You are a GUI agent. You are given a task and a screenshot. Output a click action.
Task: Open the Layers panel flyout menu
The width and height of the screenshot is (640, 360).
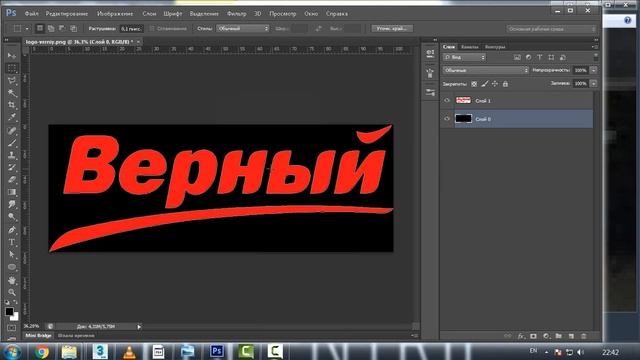pyautogui.click(x=595, y=47)
